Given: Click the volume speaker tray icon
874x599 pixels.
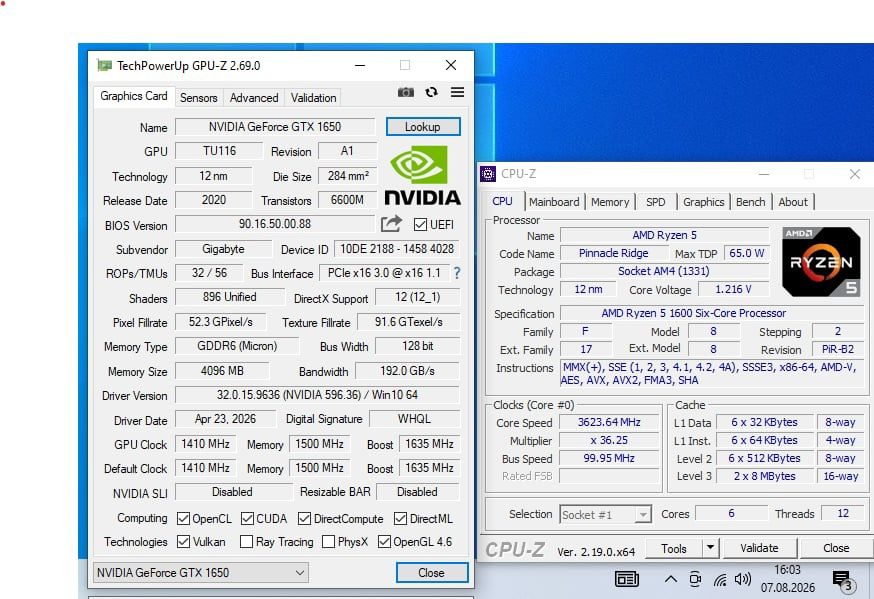Looking at the screenshot, I should (x=742, y=579).
